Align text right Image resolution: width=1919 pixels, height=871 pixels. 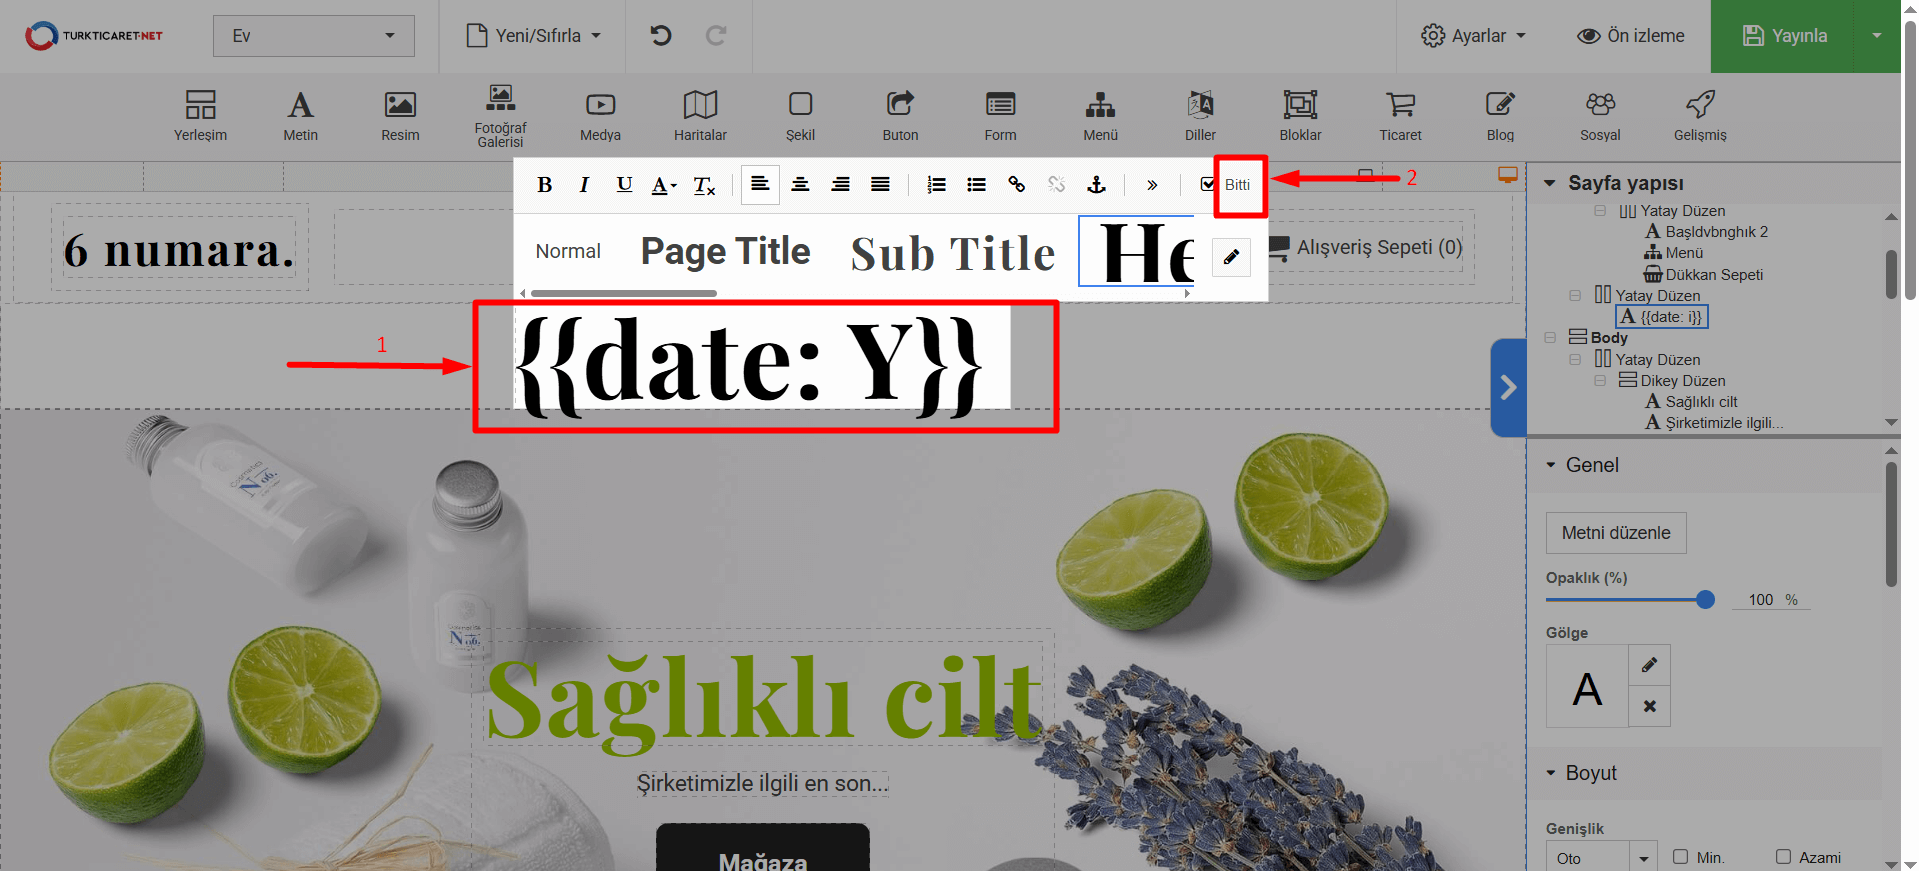click(x=840, y=185)
